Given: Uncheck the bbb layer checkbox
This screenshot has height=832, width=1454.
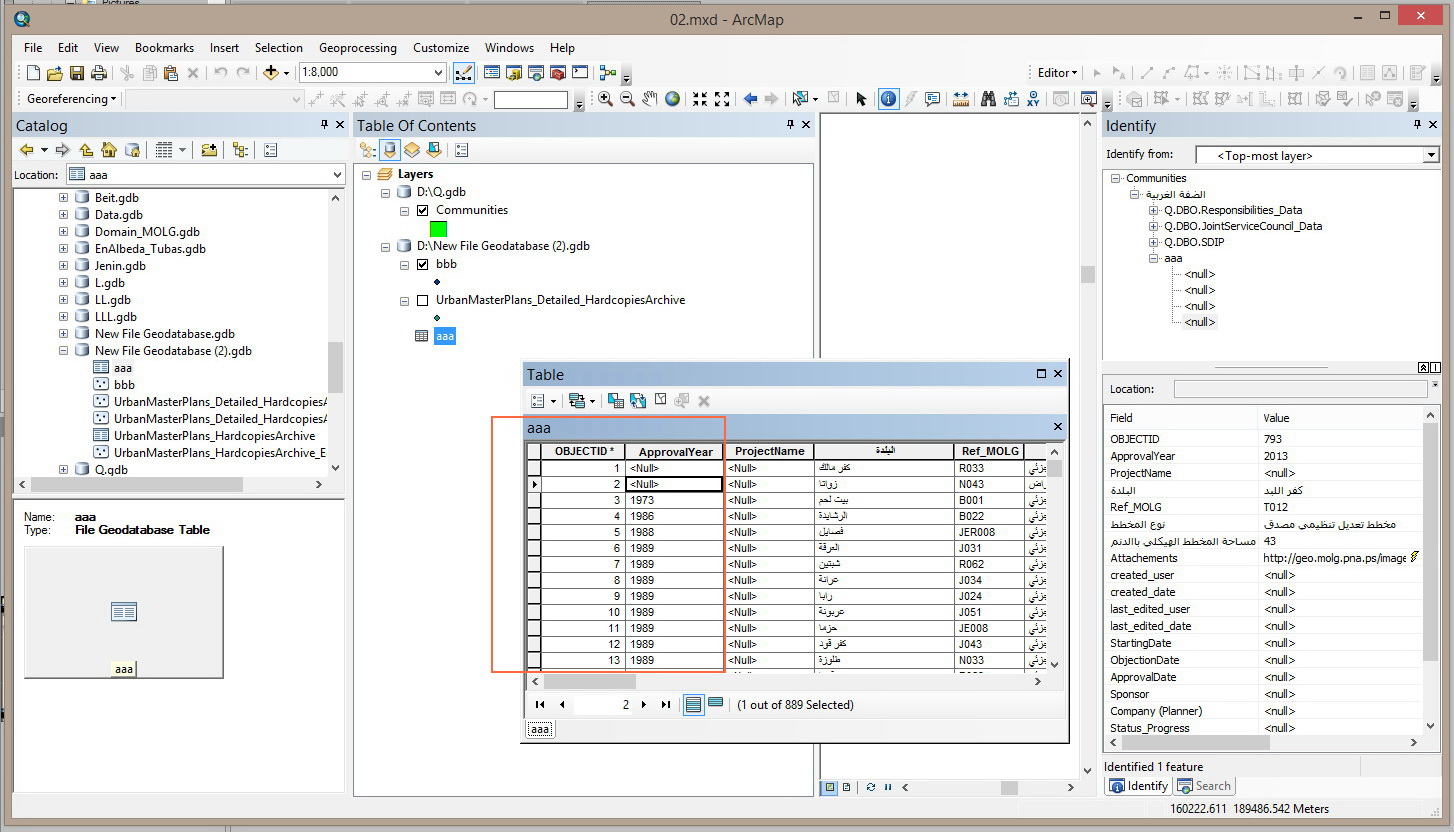Looking at the screenshot, I should [x=422, y=264].
